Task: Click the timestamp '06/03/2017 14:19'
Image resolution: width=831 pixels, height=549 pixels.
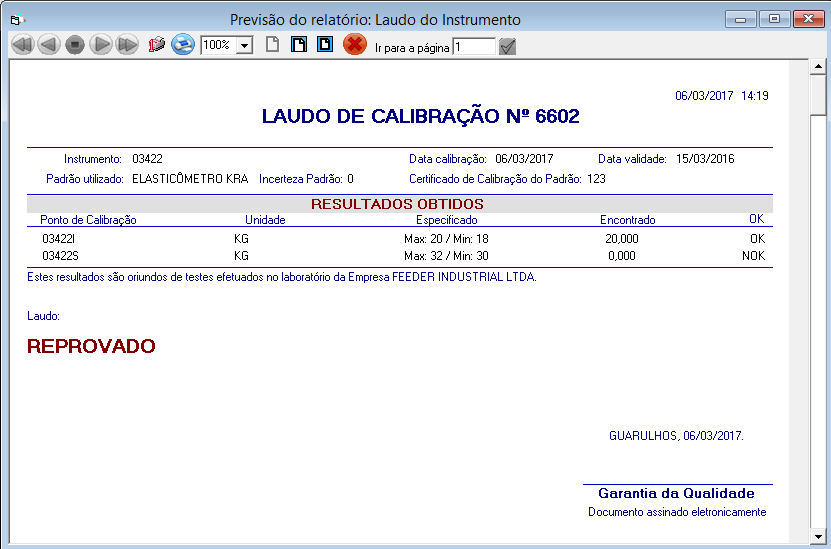Action: 722,96
